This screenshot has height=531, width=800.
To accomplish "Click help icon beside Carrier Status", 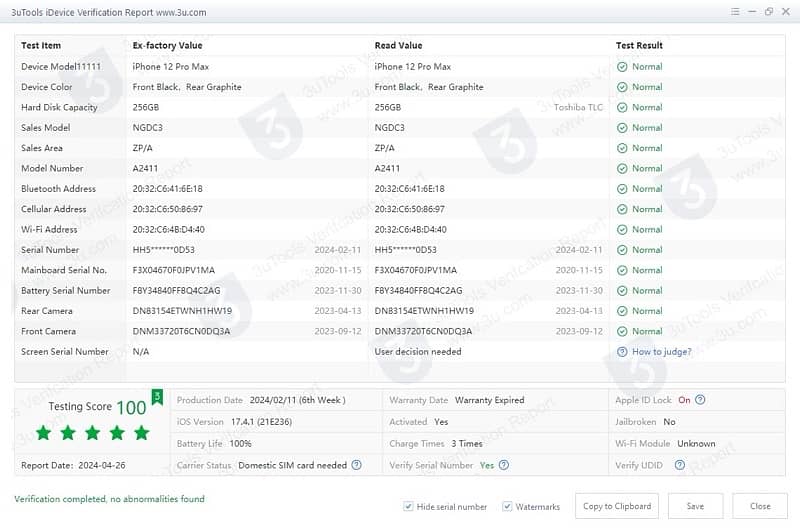I will 356,465.
